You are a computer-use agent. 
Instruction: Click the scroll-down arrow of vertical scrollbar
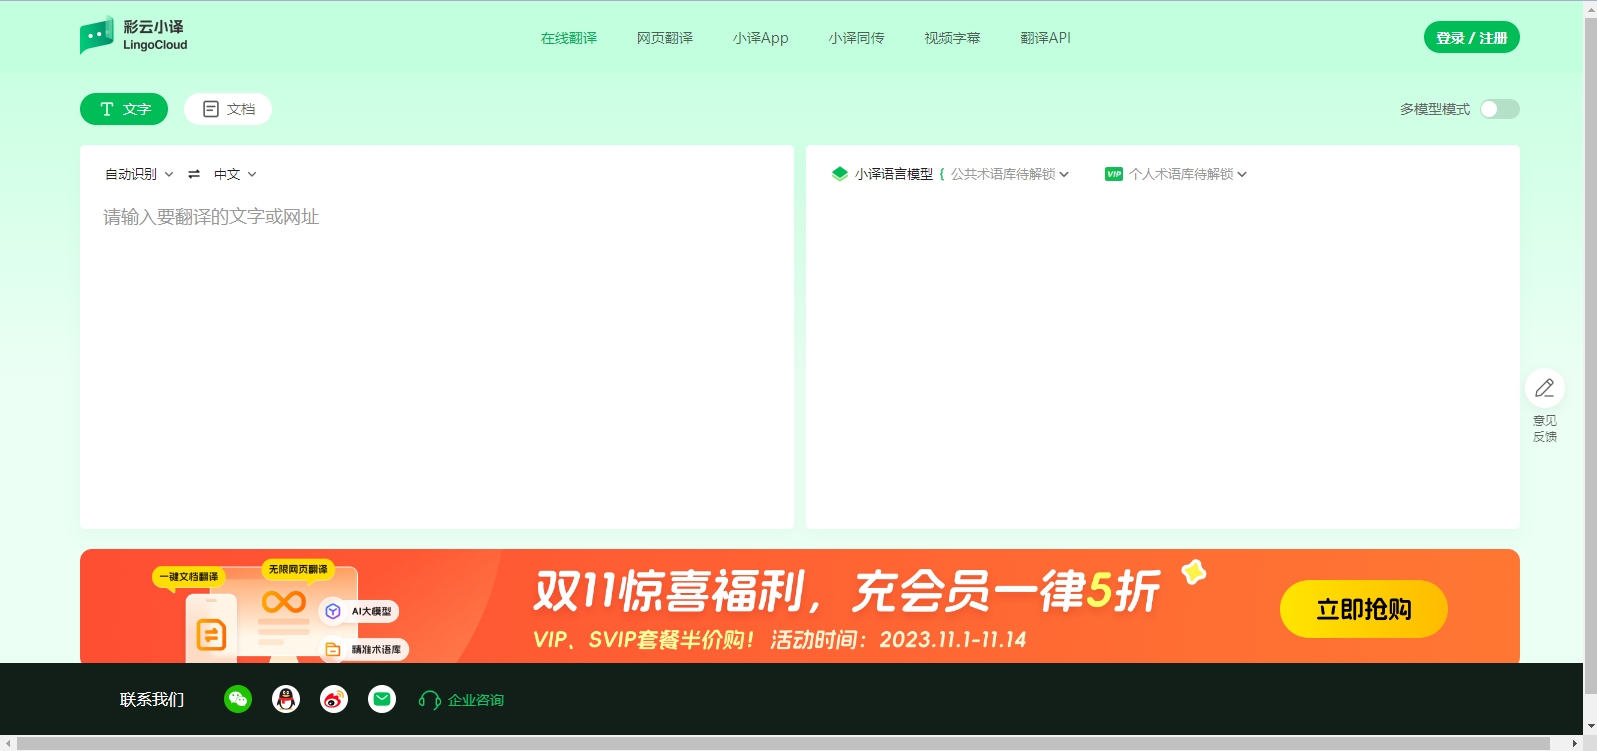point(1590,727)
